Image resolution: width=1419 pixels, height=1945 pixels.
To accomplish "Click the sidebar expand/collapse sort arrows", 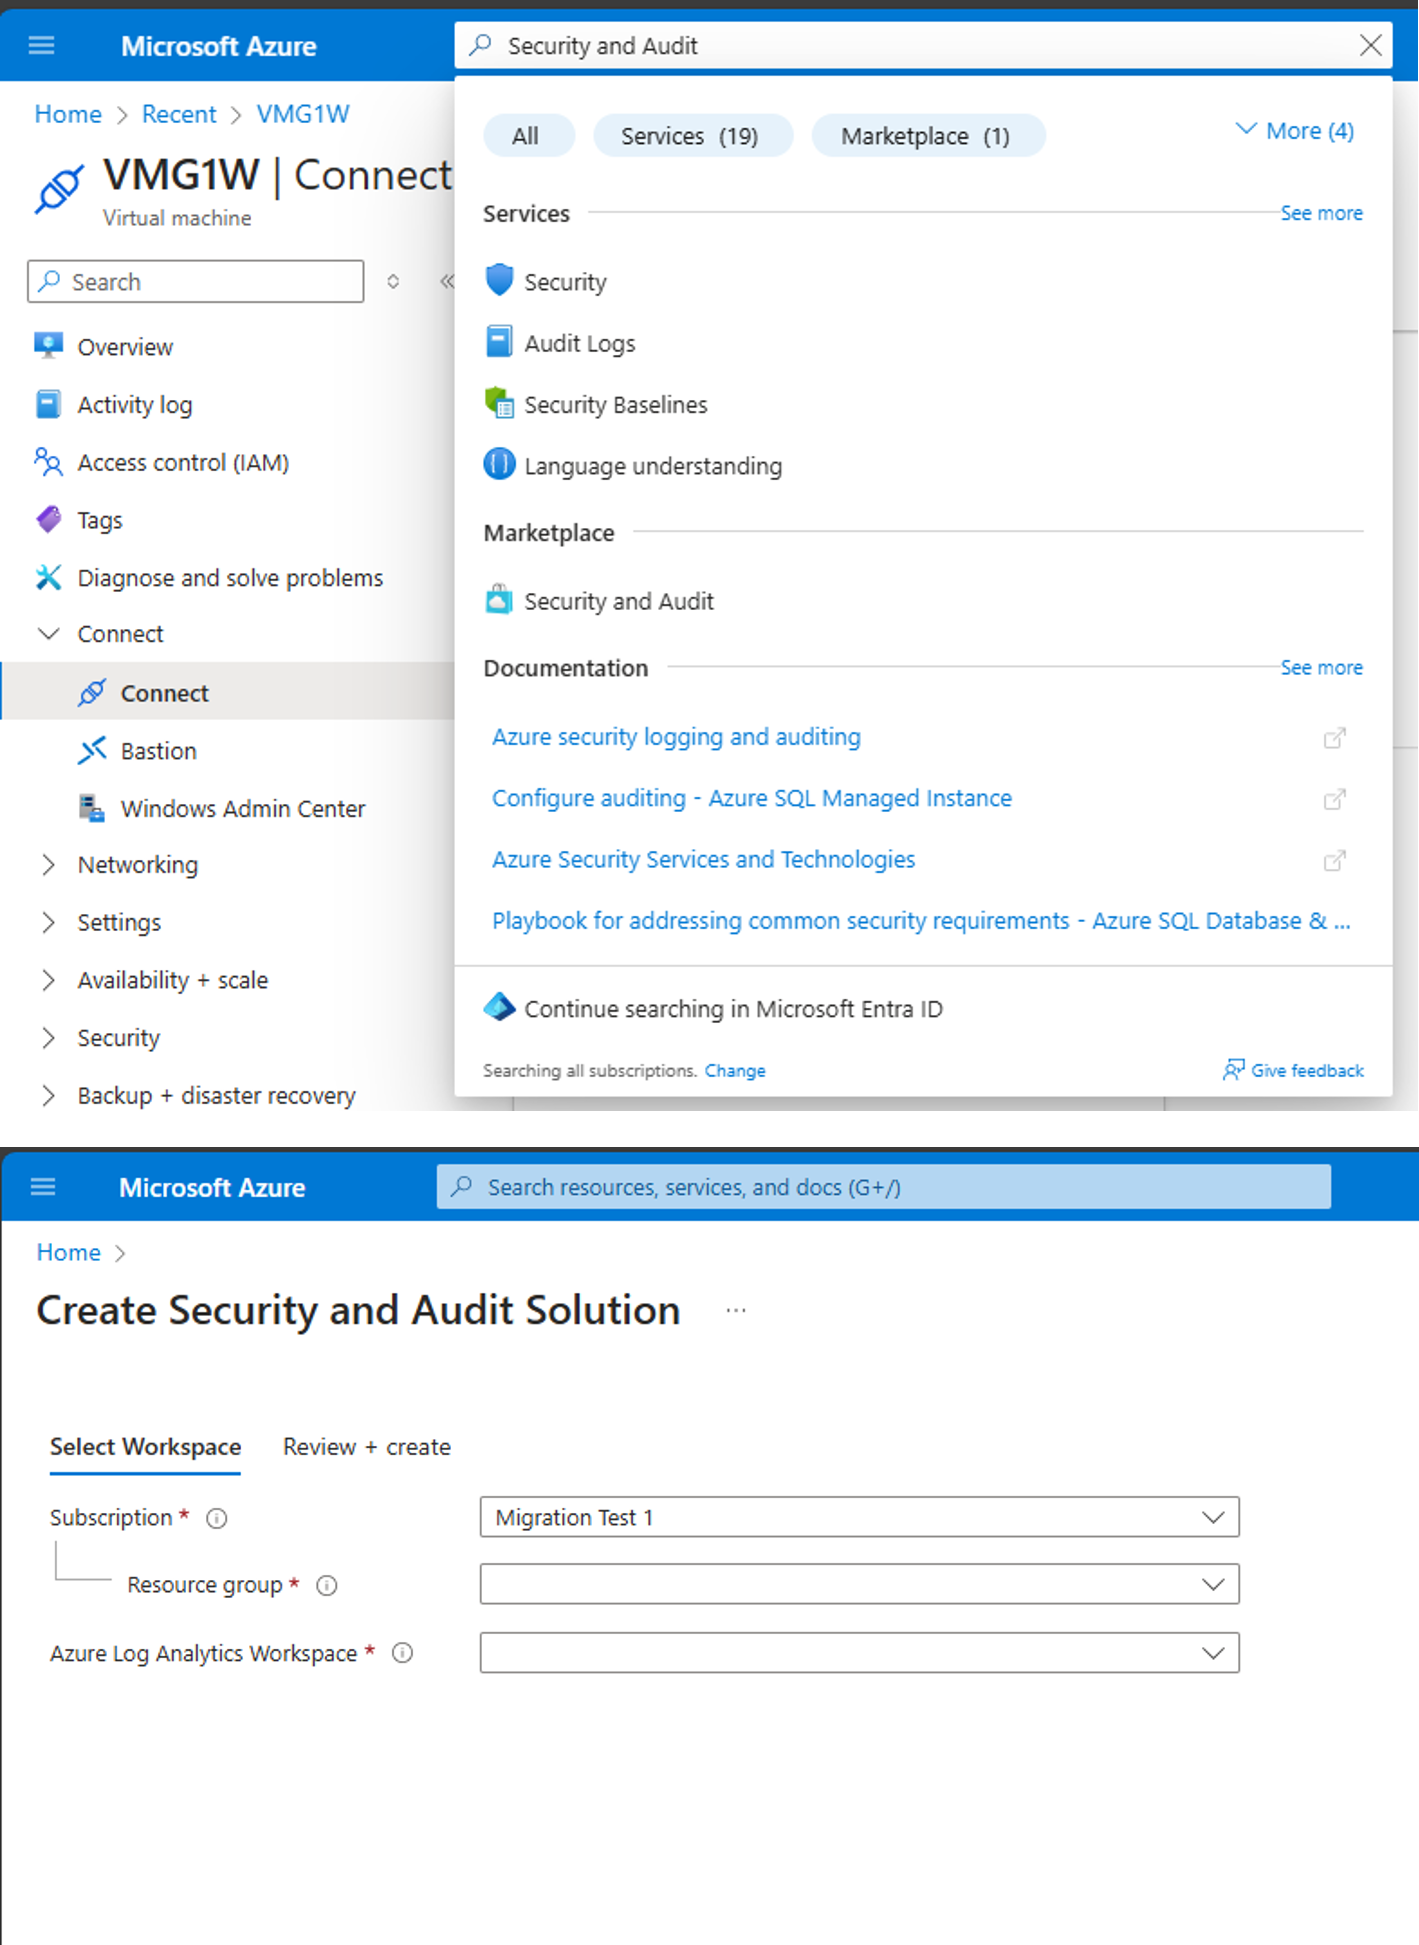I will [x=393, y=281].
